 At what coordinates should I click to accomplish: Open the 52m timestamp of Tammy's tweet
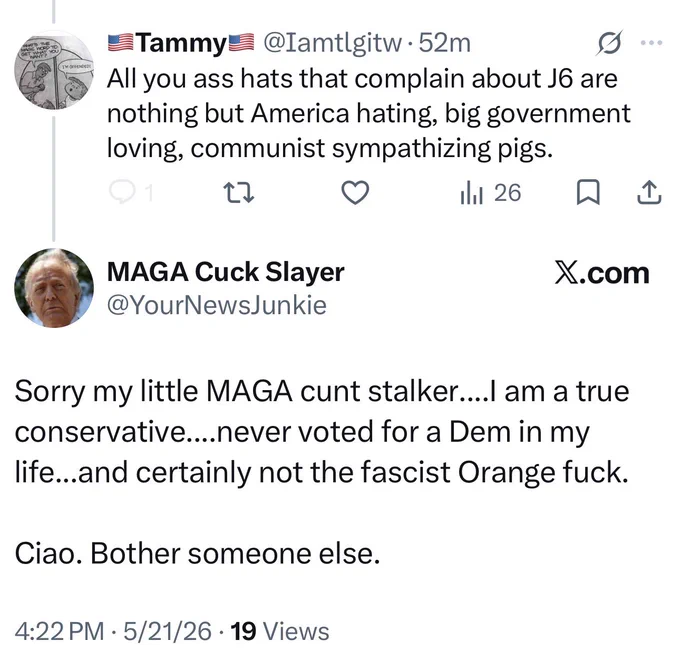pyautogui.click(x=445, y=42)
